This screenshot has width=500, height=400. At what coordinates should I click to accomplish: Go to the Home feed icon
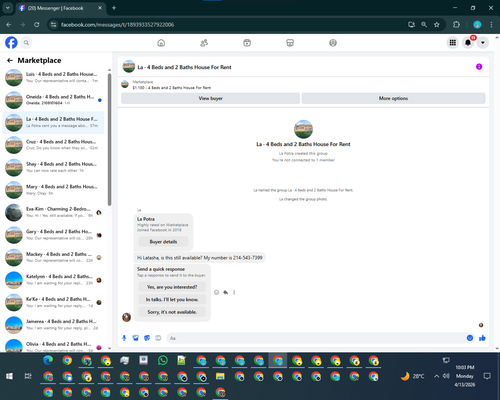(161, 43)
